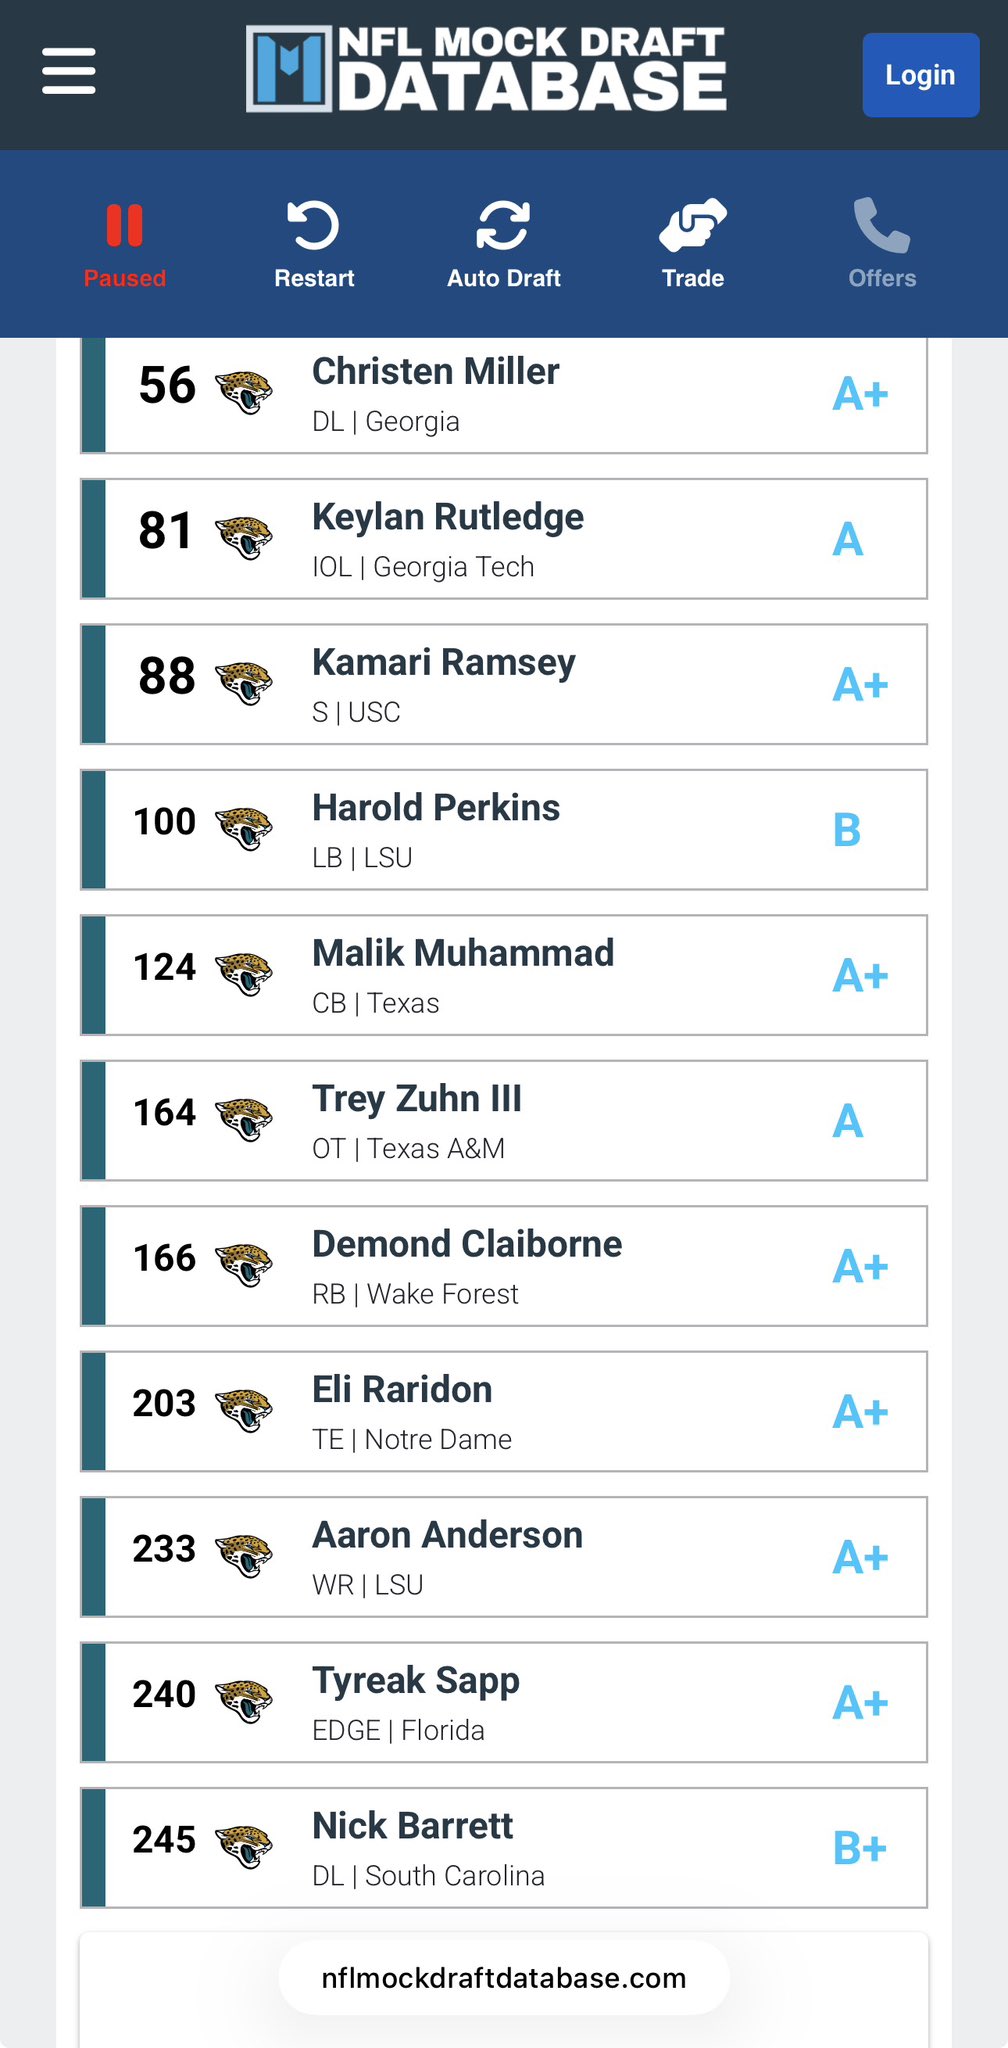Tap the nflmockdraftdatabase.com address bar

point(504,1978)
